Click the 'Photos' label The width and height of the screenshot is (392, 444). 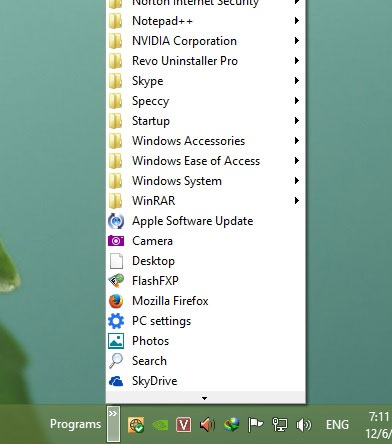151,341
